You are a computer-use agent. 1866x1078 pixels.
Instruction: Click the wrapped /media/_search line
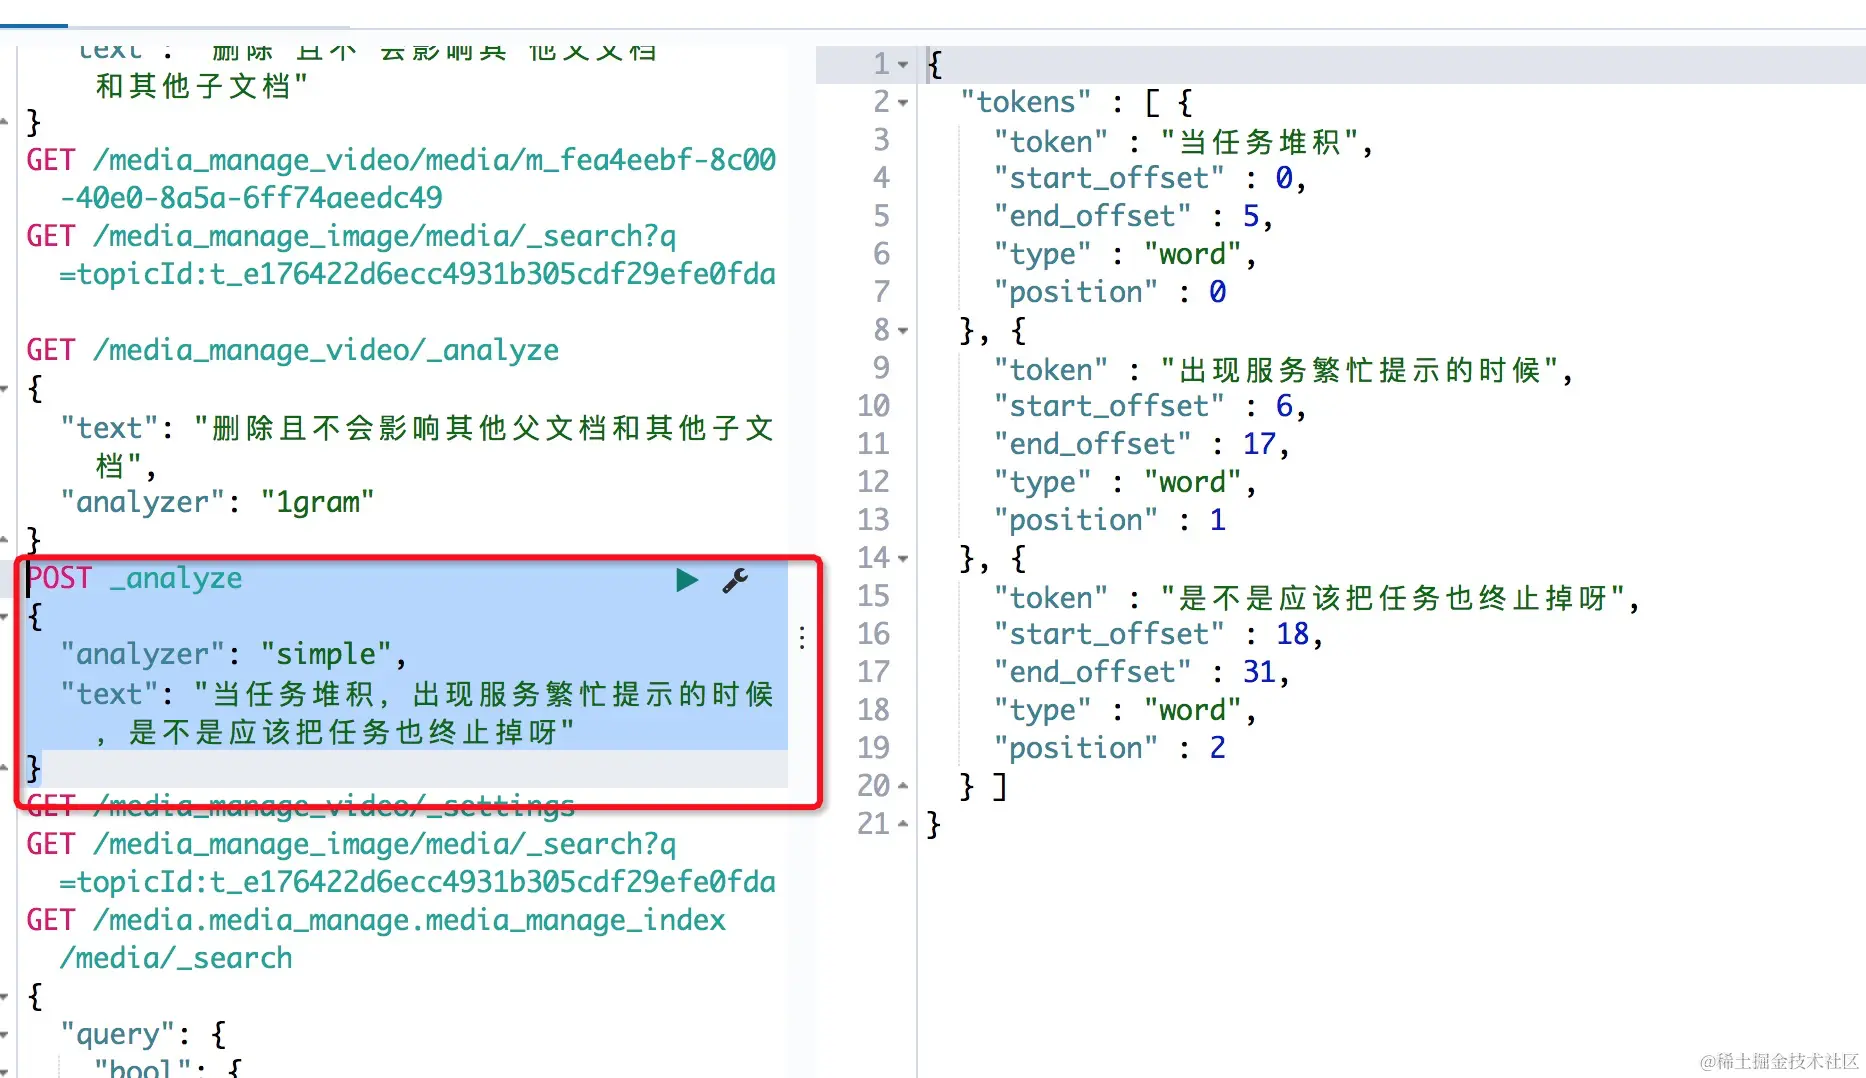[x=176, y=958]
